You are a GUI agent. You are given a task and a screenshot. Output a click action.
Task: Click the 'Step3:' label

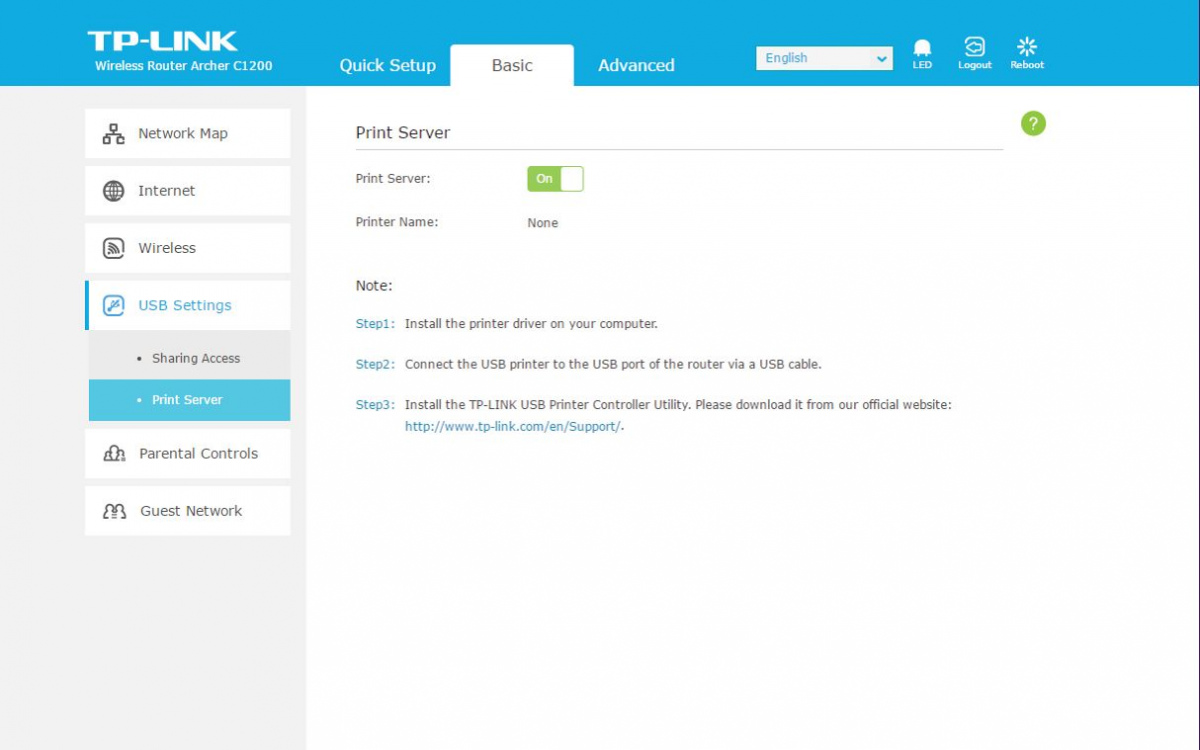click(x=376, y=405)
